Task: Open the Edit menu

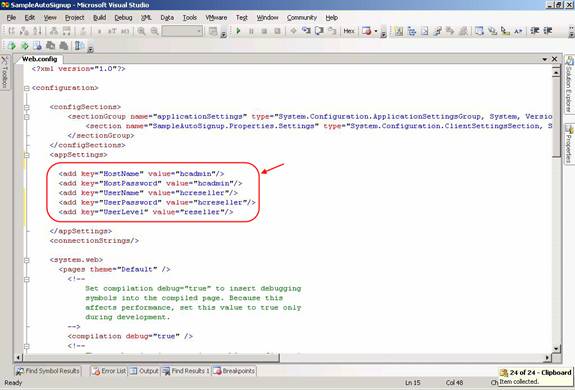Action: click(x=30, y=17)
